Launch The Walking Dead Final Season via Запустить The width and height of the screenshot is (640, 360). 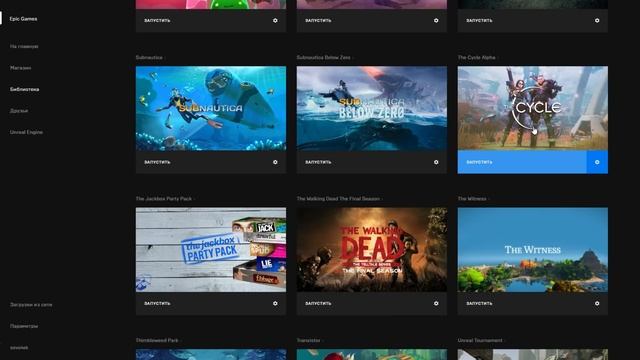click(x=318, y=303)
